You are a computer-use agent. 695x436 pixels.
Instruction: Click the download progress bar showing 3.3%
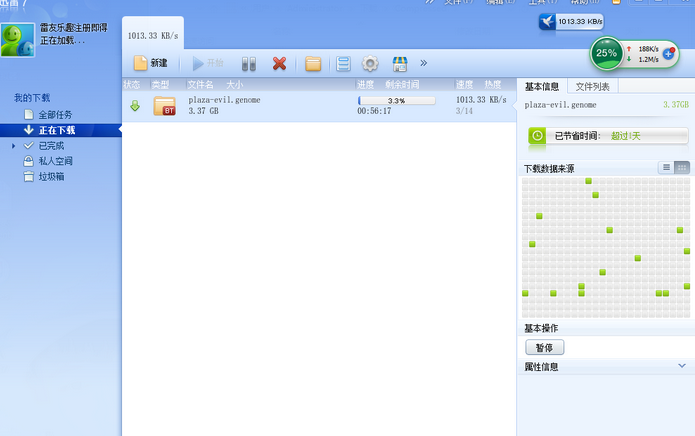[396, 101]
